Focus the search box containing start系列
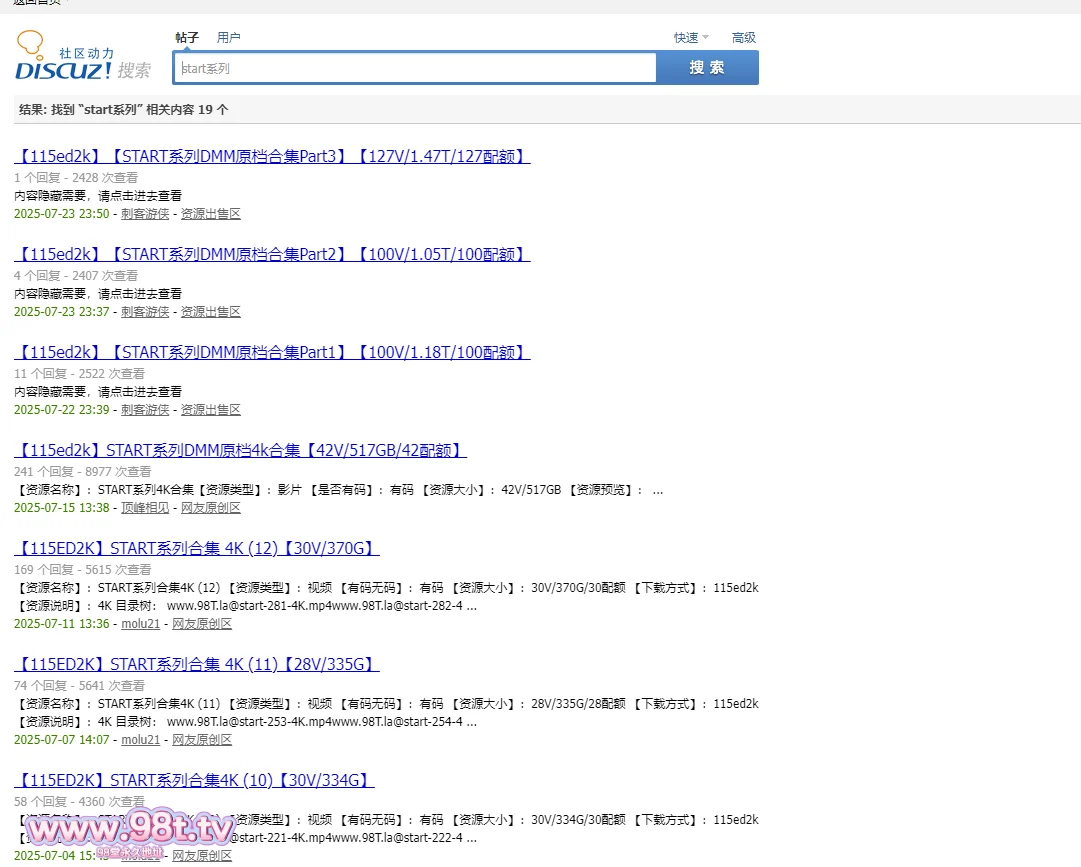Image resolution: width=1081 pixels, height=867 pixels. pos(415,68)
